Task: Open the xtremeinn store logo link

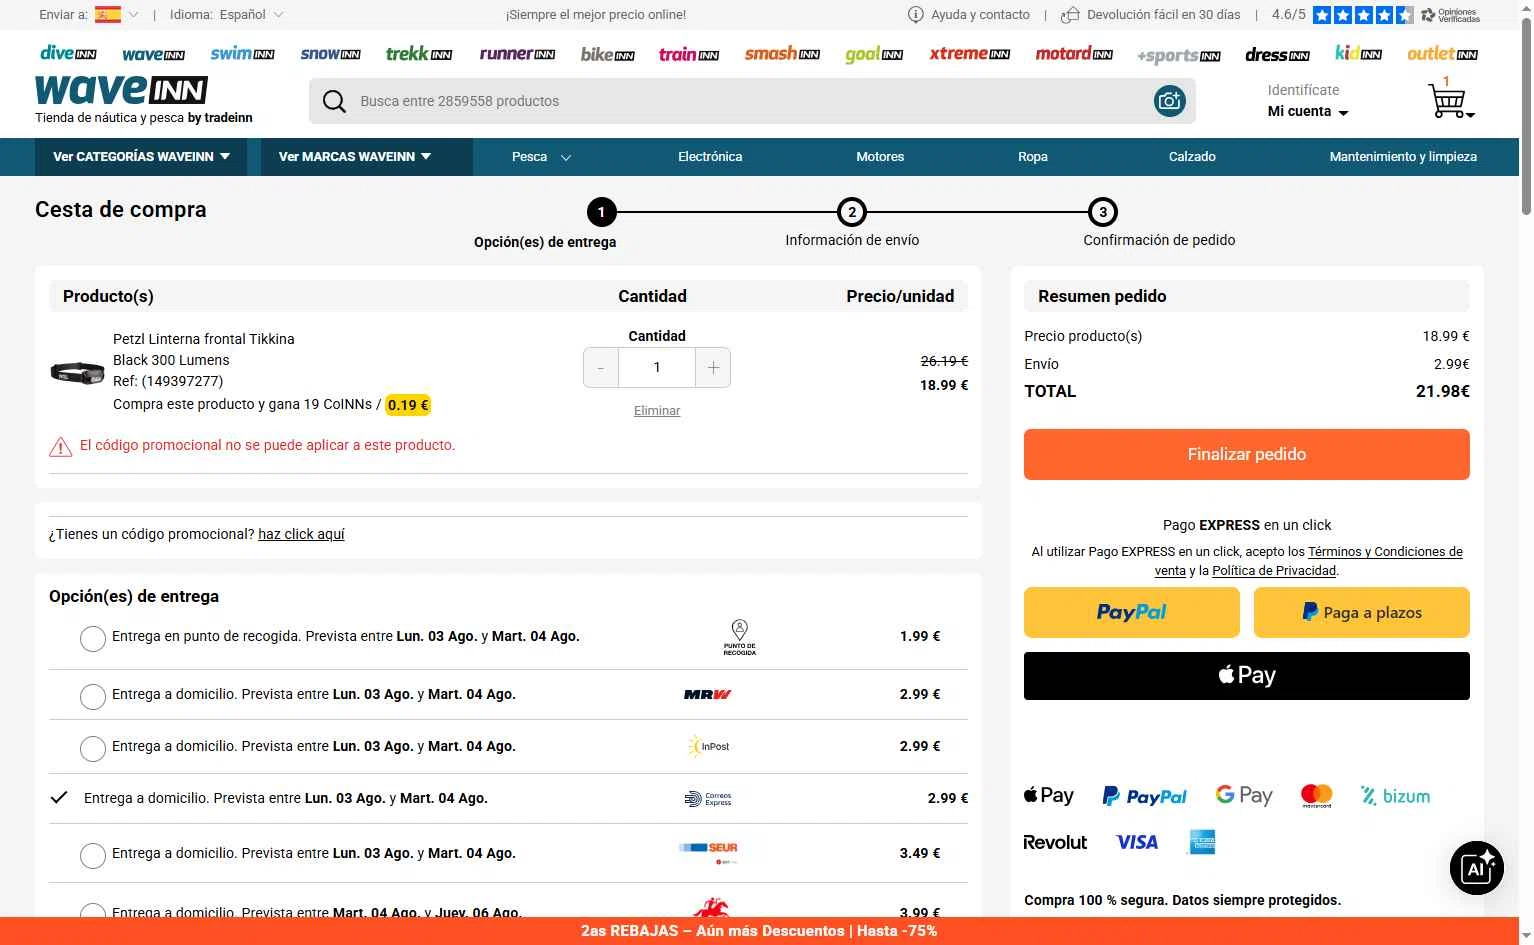Action: click(x=969, y=53)
